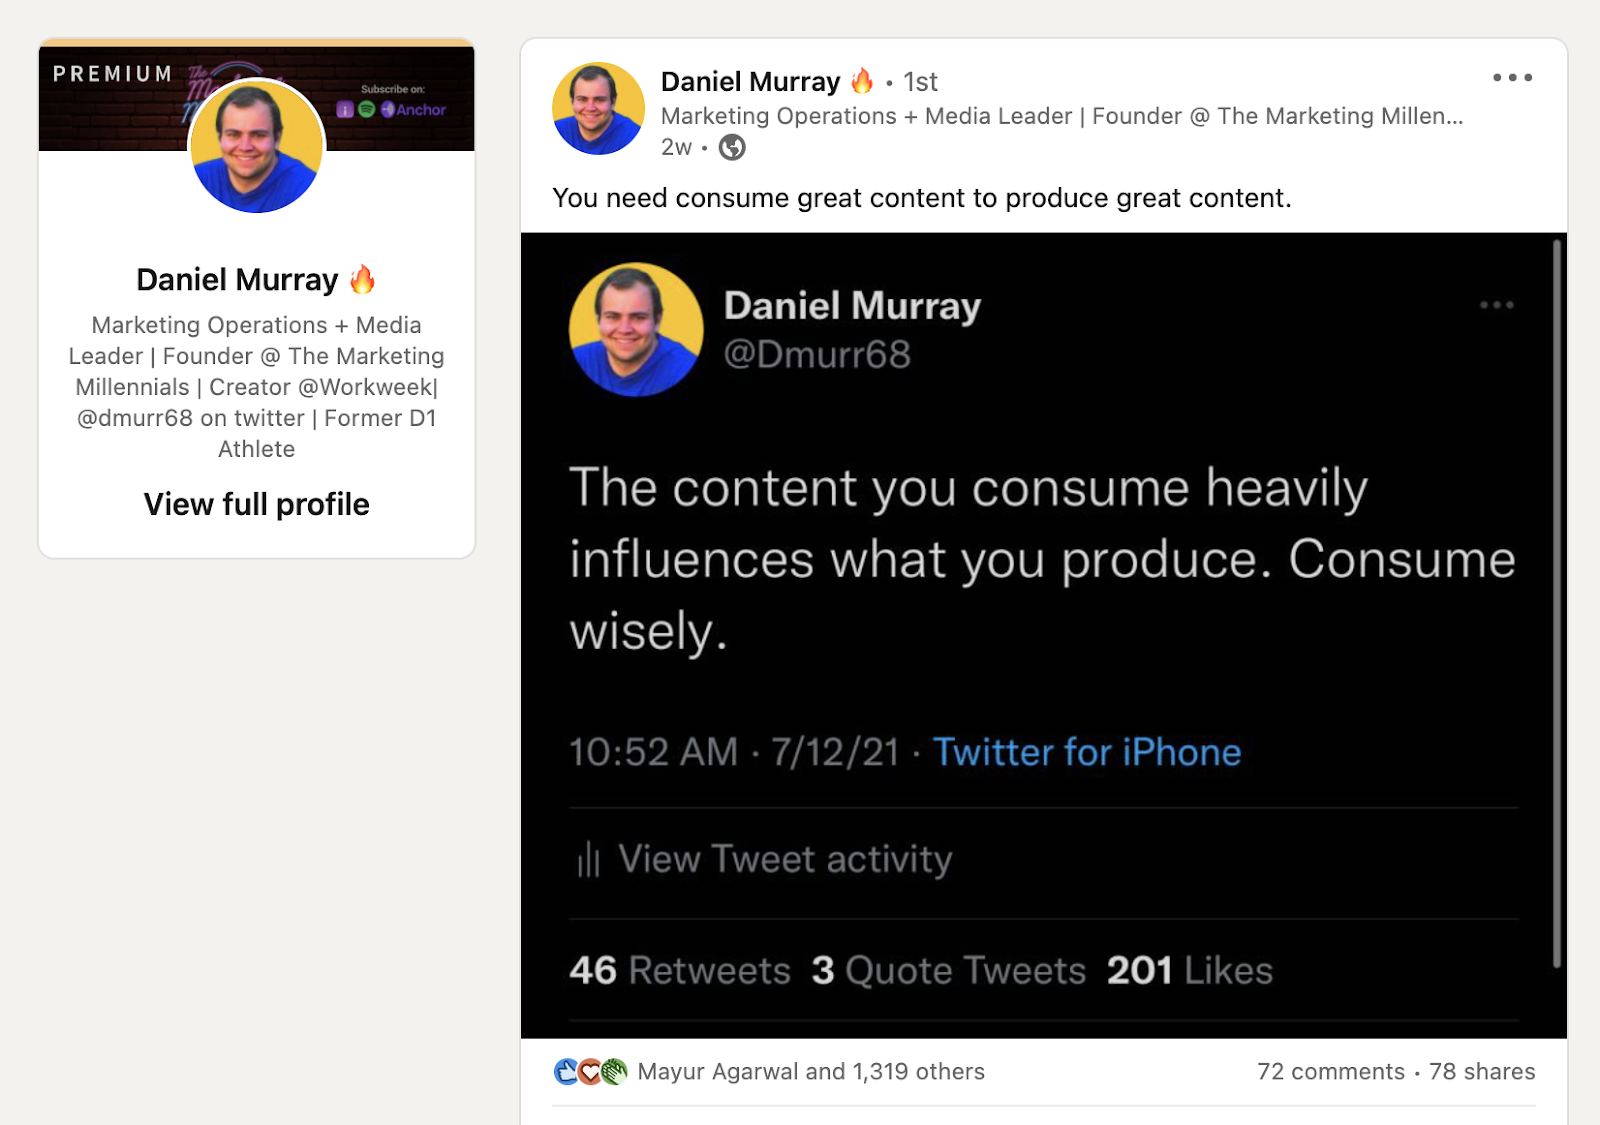The height and width of the screenshot is (1125, 1600).
Task: Click the large profile photo in sidebar card
Action: pos(257,146)
